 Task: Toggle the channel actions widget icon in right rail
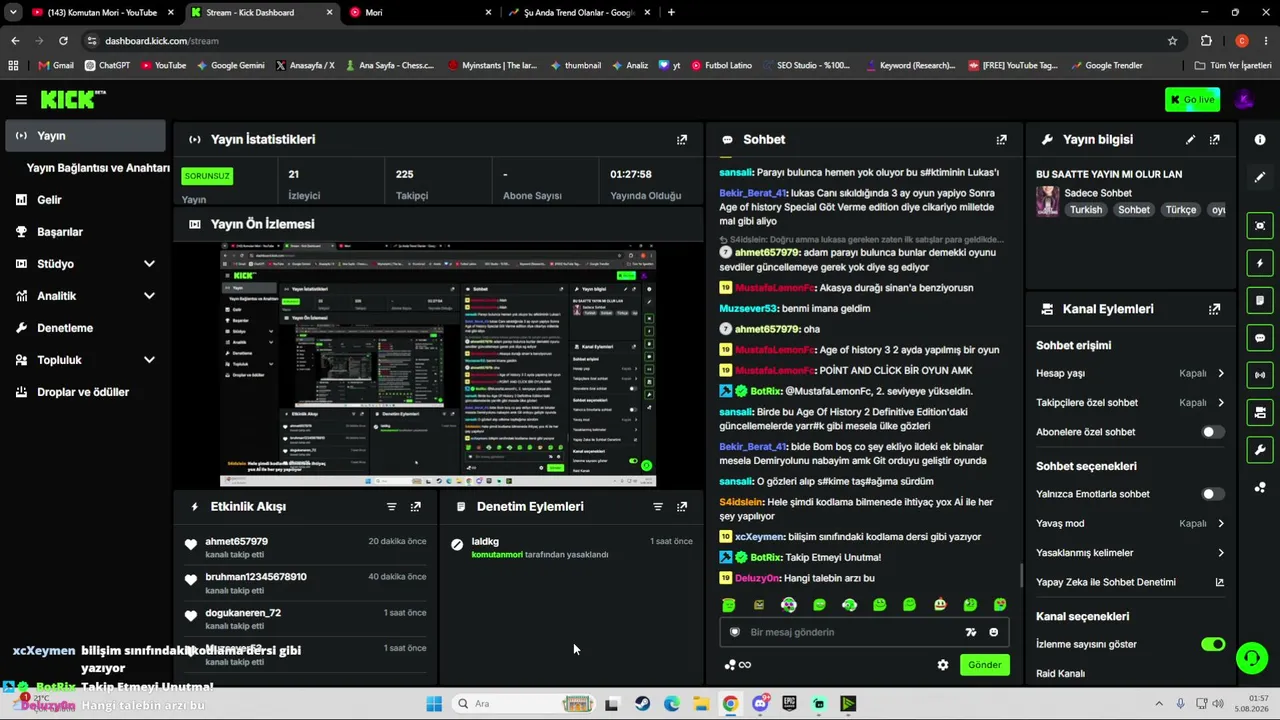(x=1260, y=412)
